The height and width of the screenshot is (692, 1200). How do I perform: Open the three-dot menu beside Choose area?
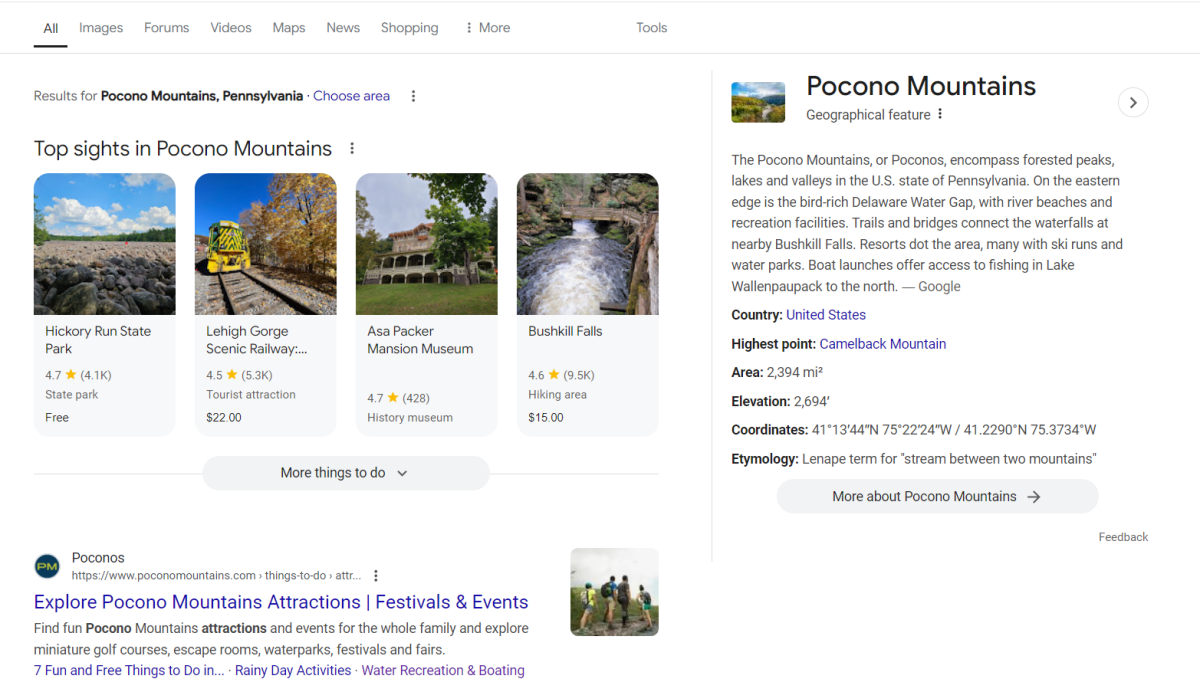(413, 96)
